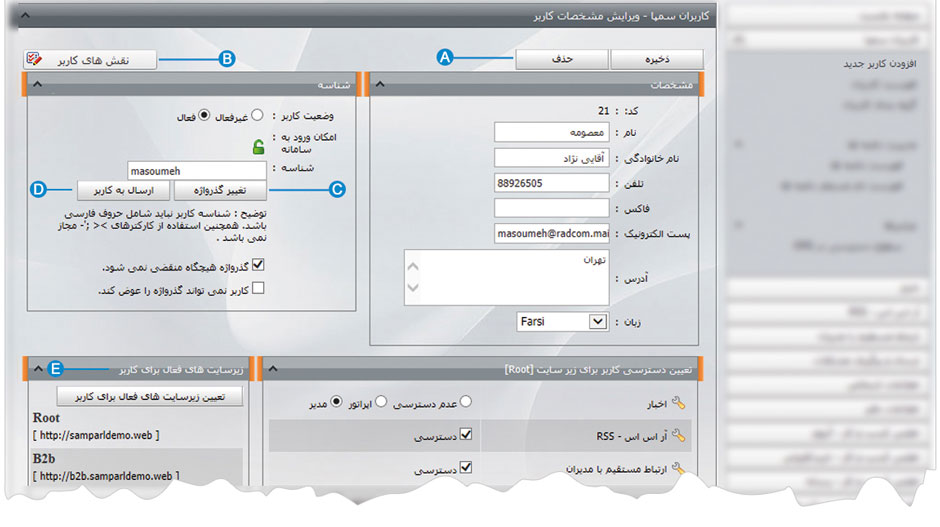
Task: Open the زبان dropdown showing Farsi
Action: pyautogui.click(x=598, y=322)
